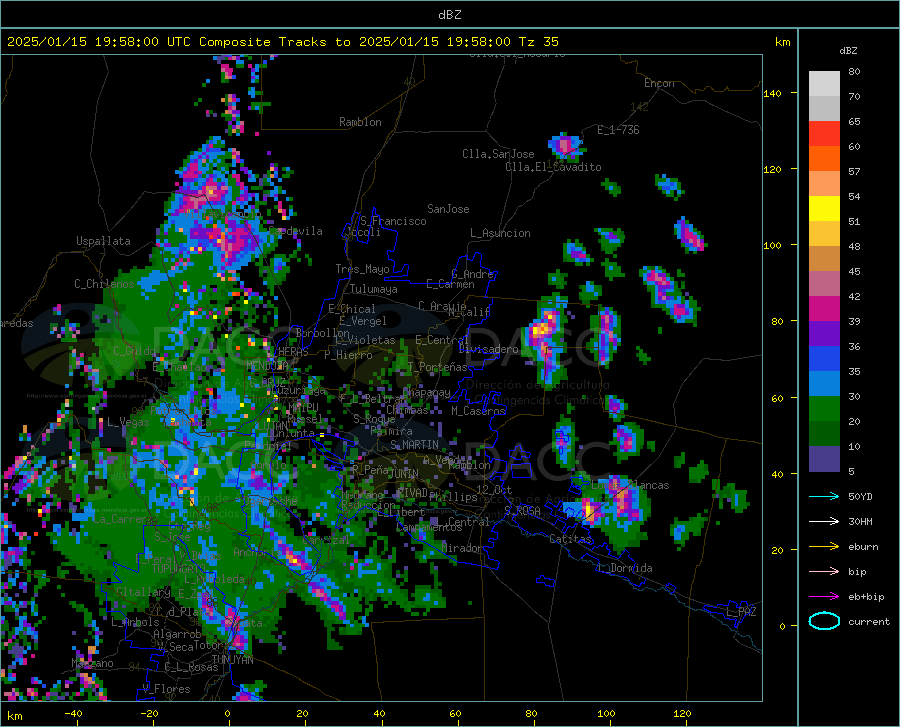This screenshot has height=727, width=900.
Task: Click the 'current' legend label
Action: 869,621
